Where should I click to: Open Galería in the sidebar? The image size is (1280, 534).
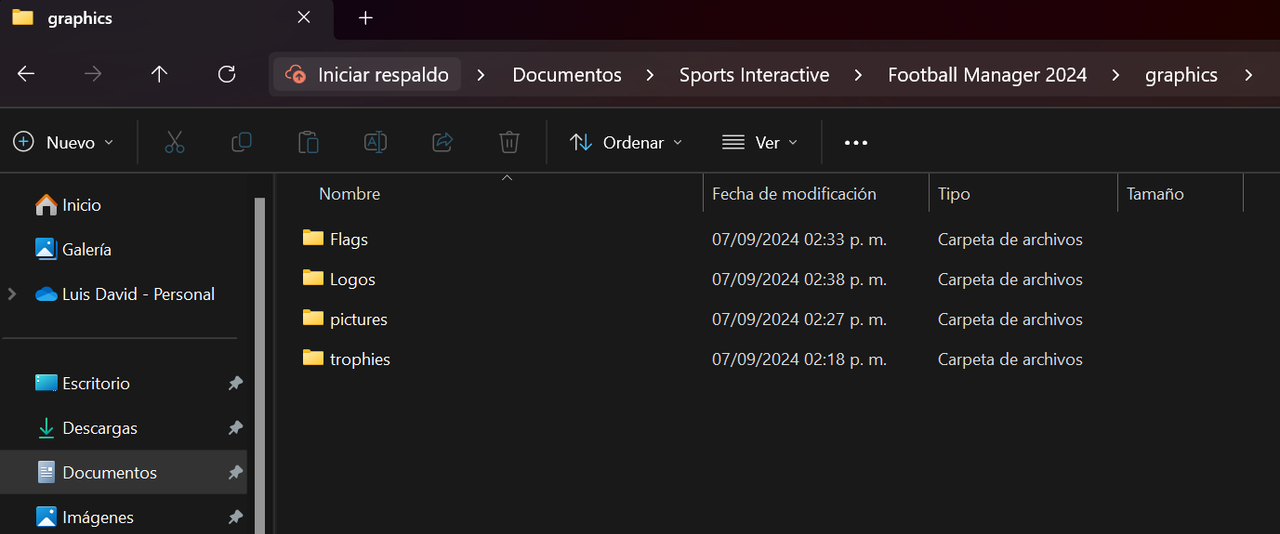[73, 250]
